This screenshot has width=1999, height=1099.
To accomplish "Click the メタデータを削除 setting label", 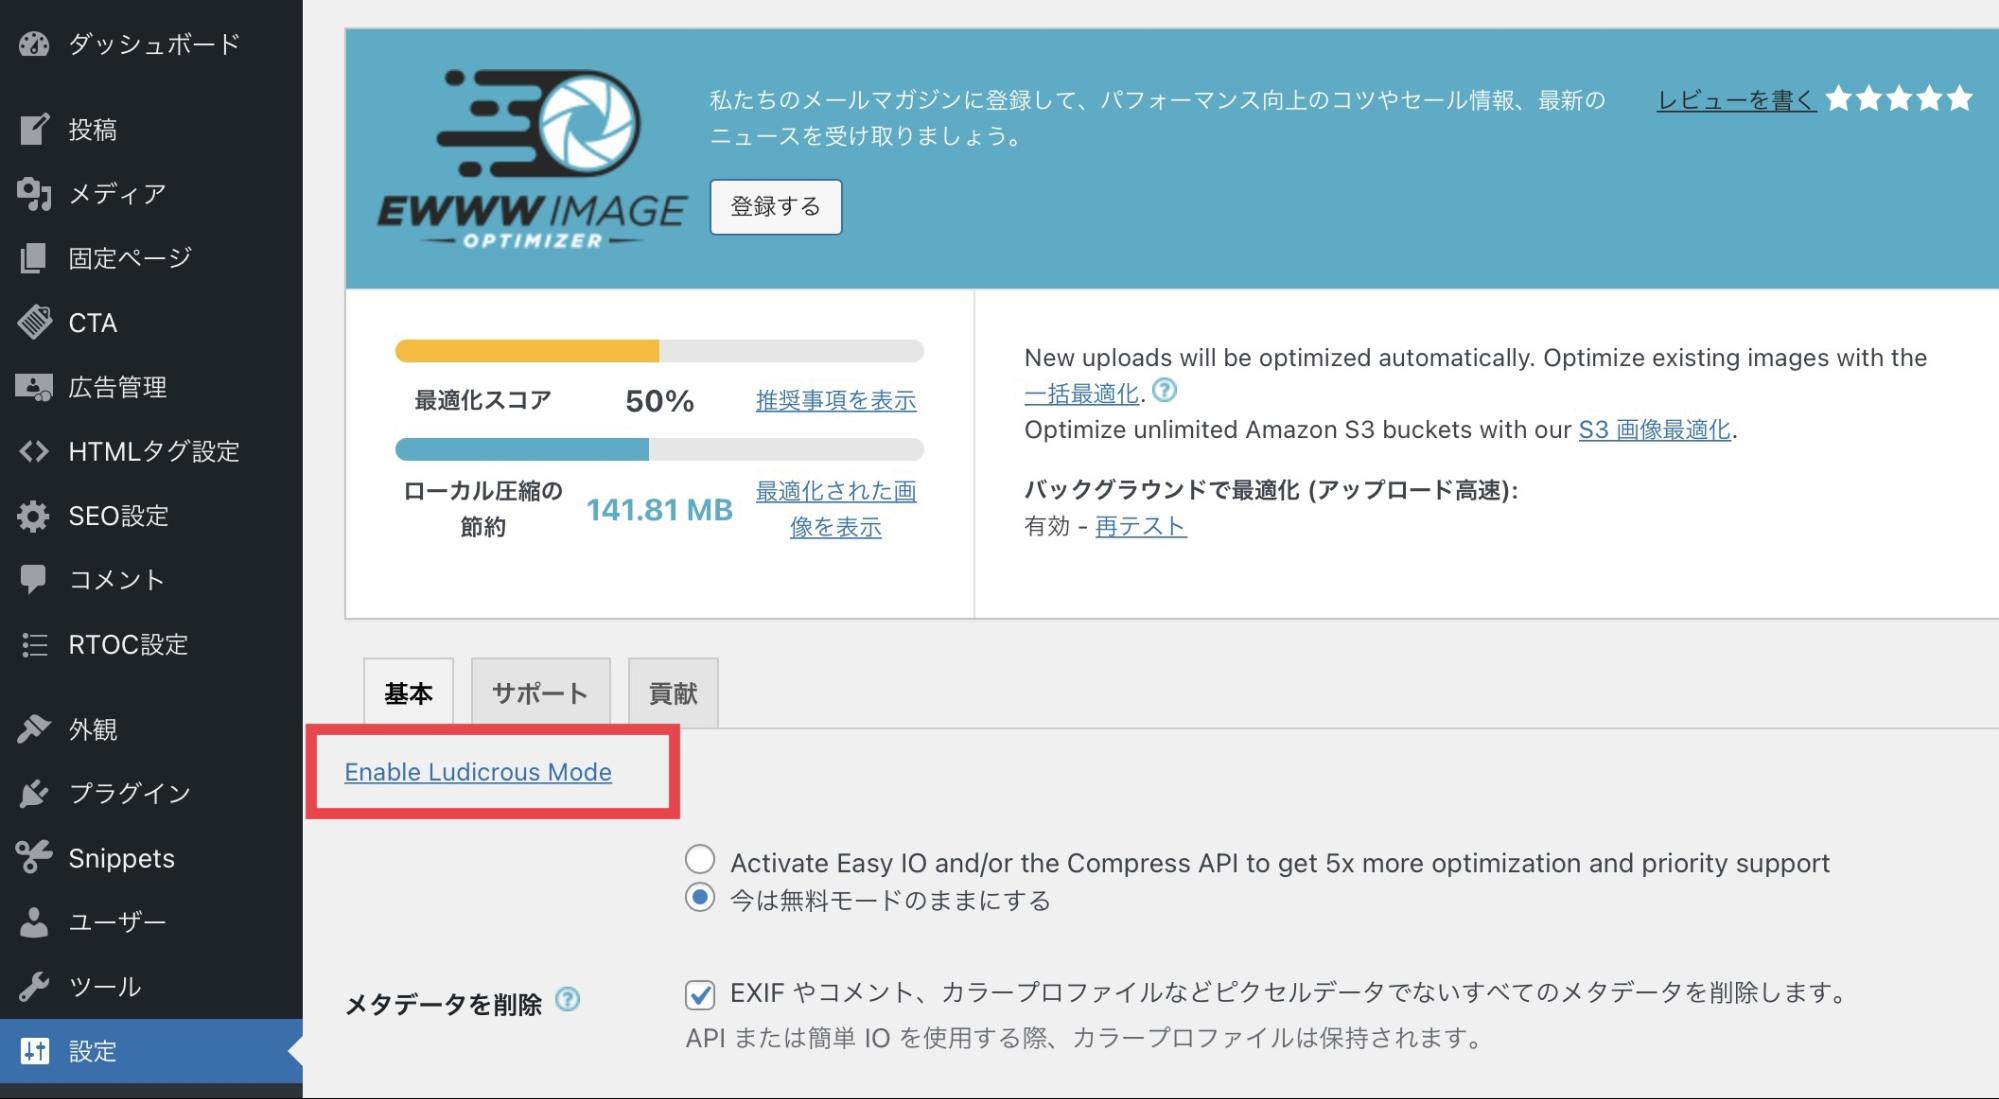I will coord(443,1004).
